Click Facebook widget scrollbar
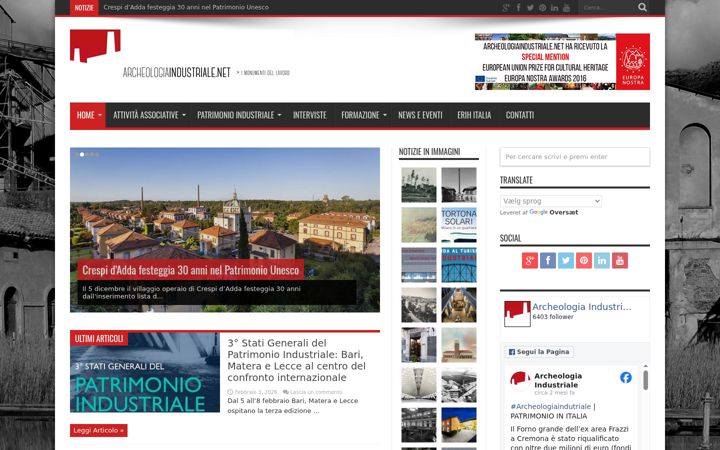The image size is (720, 450). tap(646, 379)
